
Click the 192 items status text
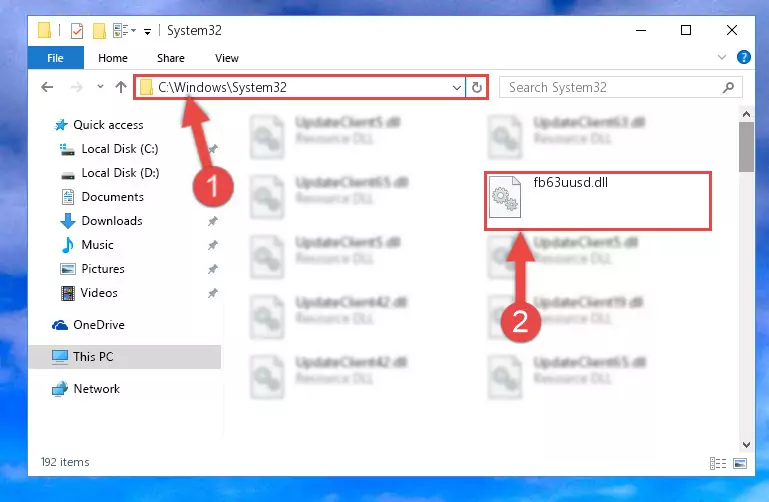[x=65, y=462]
